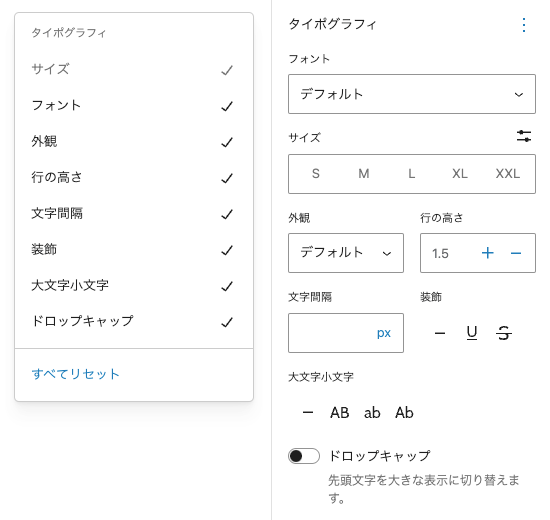Click the 大文字小文字 section label above AB

(321, 377)
